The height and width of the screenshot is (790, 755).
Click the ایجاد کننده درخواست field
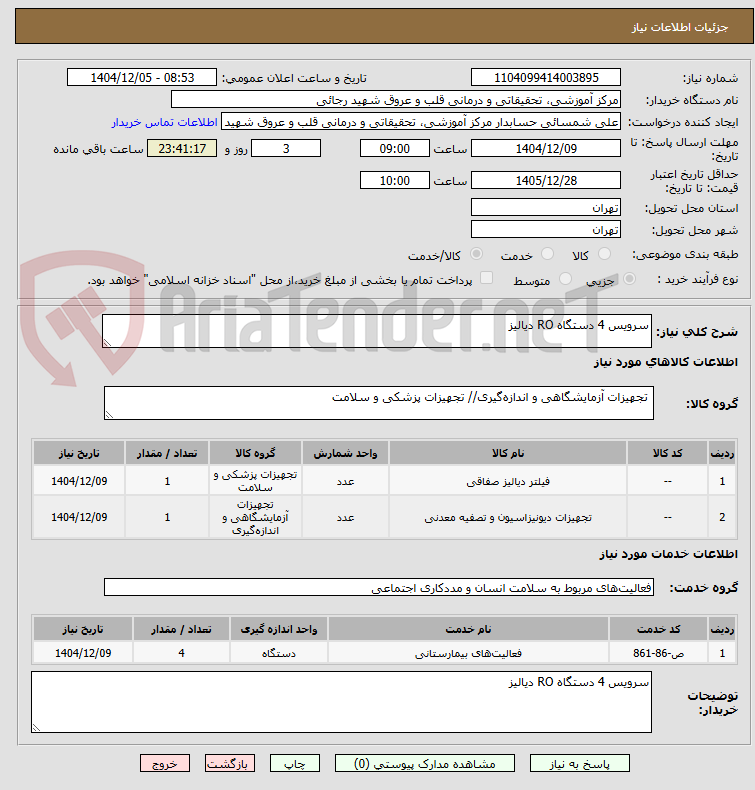[x=421, y=121]
